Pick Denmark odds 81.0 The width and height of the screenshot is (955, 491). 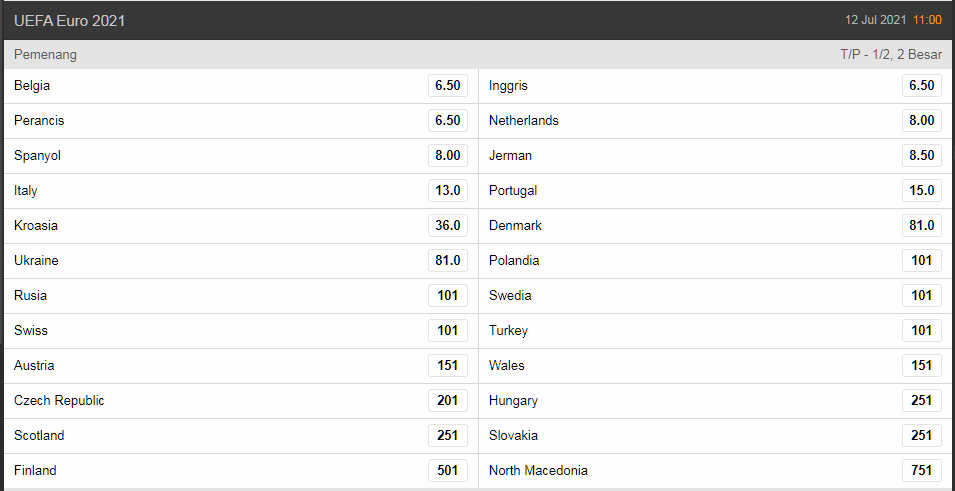921,226
